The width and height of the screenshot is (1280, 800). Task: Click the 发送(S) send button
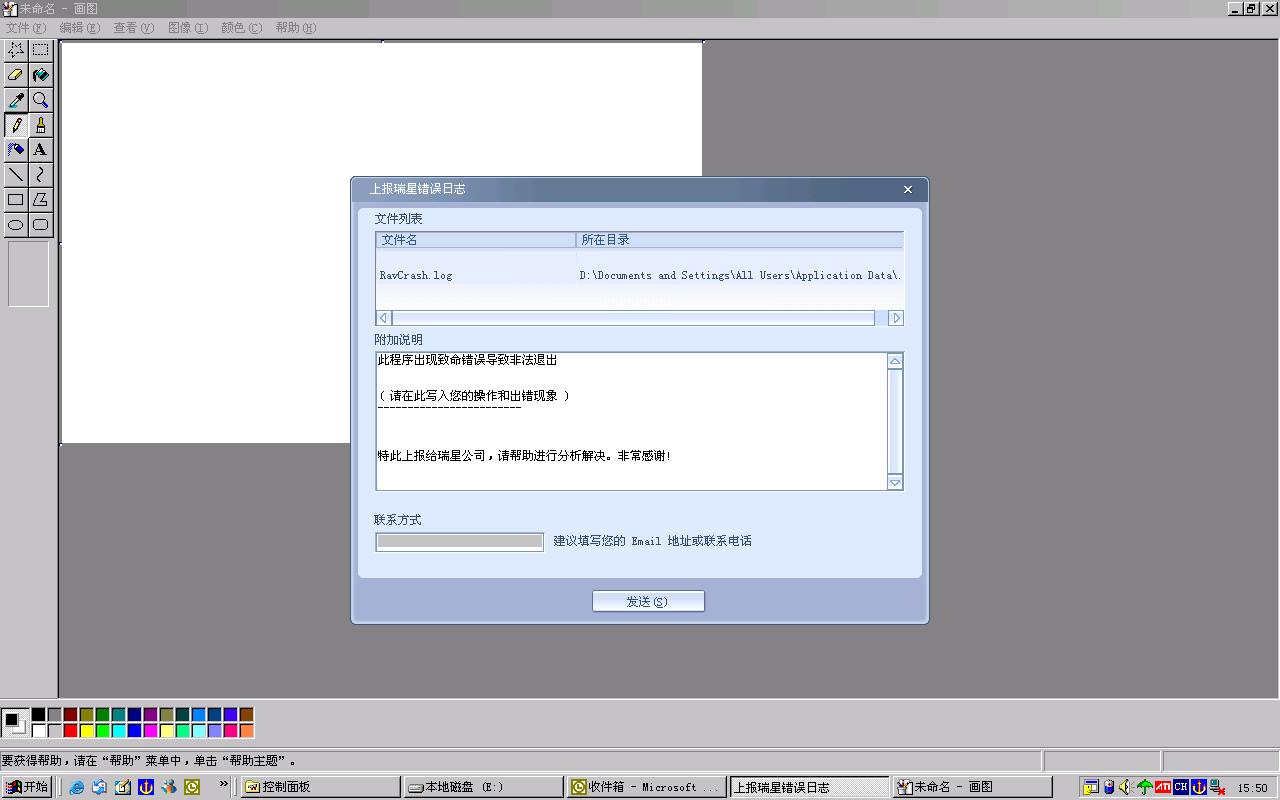click(648, 601)
